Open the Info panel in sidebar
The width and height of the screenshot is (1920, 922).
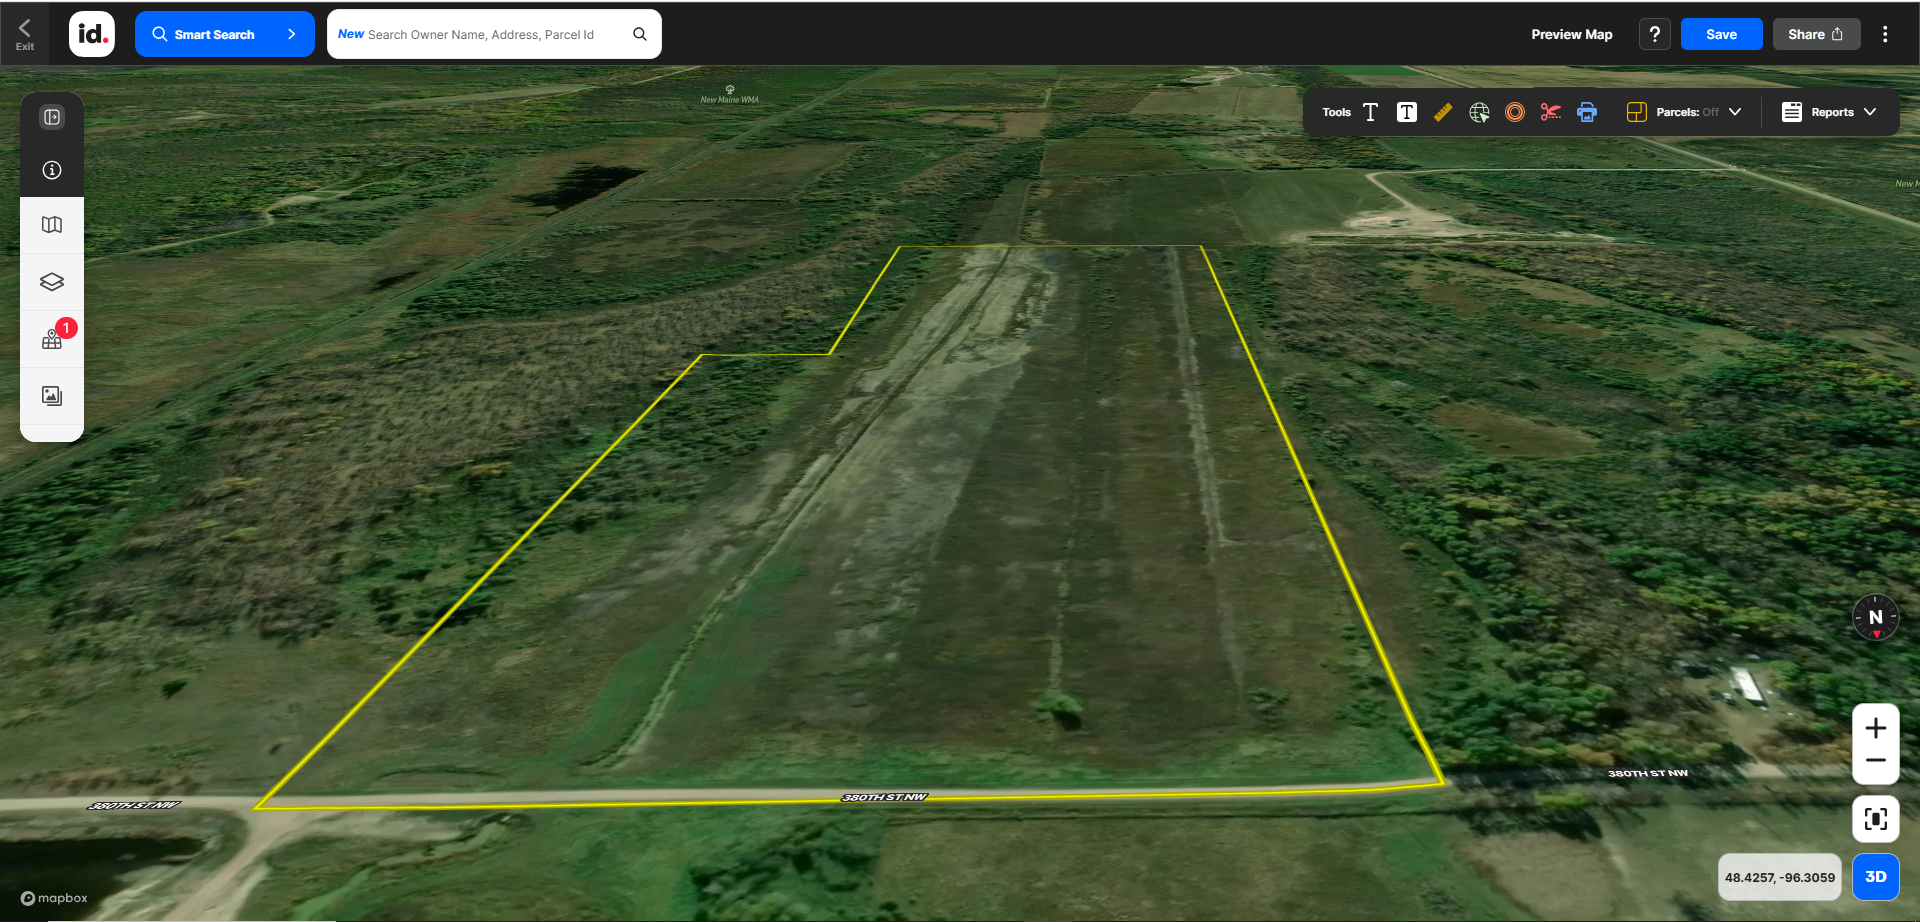52,170
